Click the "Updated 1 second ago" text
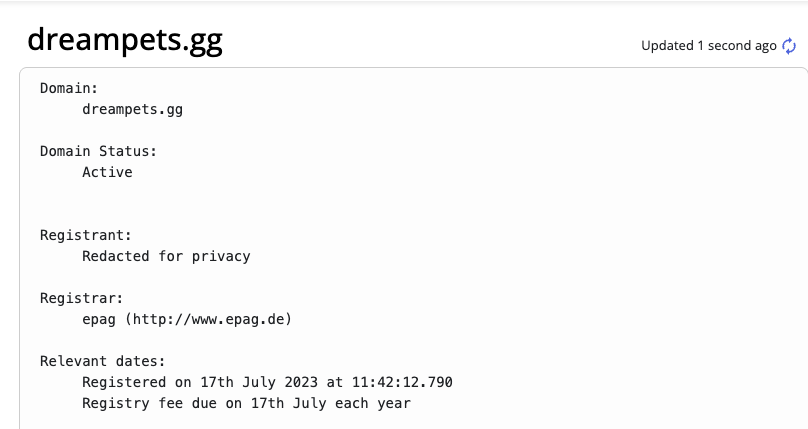The height and width of the screenshot is (429, 808). (709, 46)
